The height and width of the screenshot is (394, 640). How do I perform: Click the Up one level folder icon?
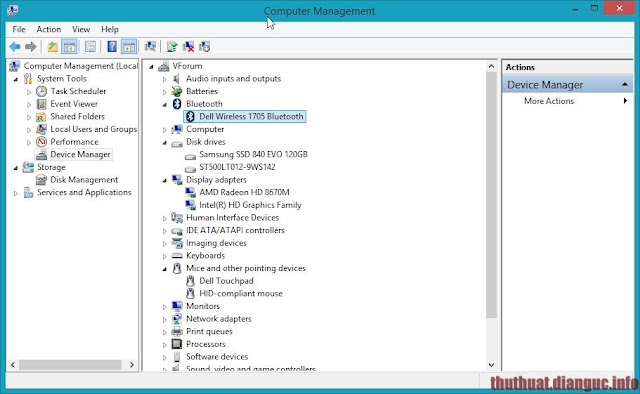pyautogui.click(x=52, y=47)
